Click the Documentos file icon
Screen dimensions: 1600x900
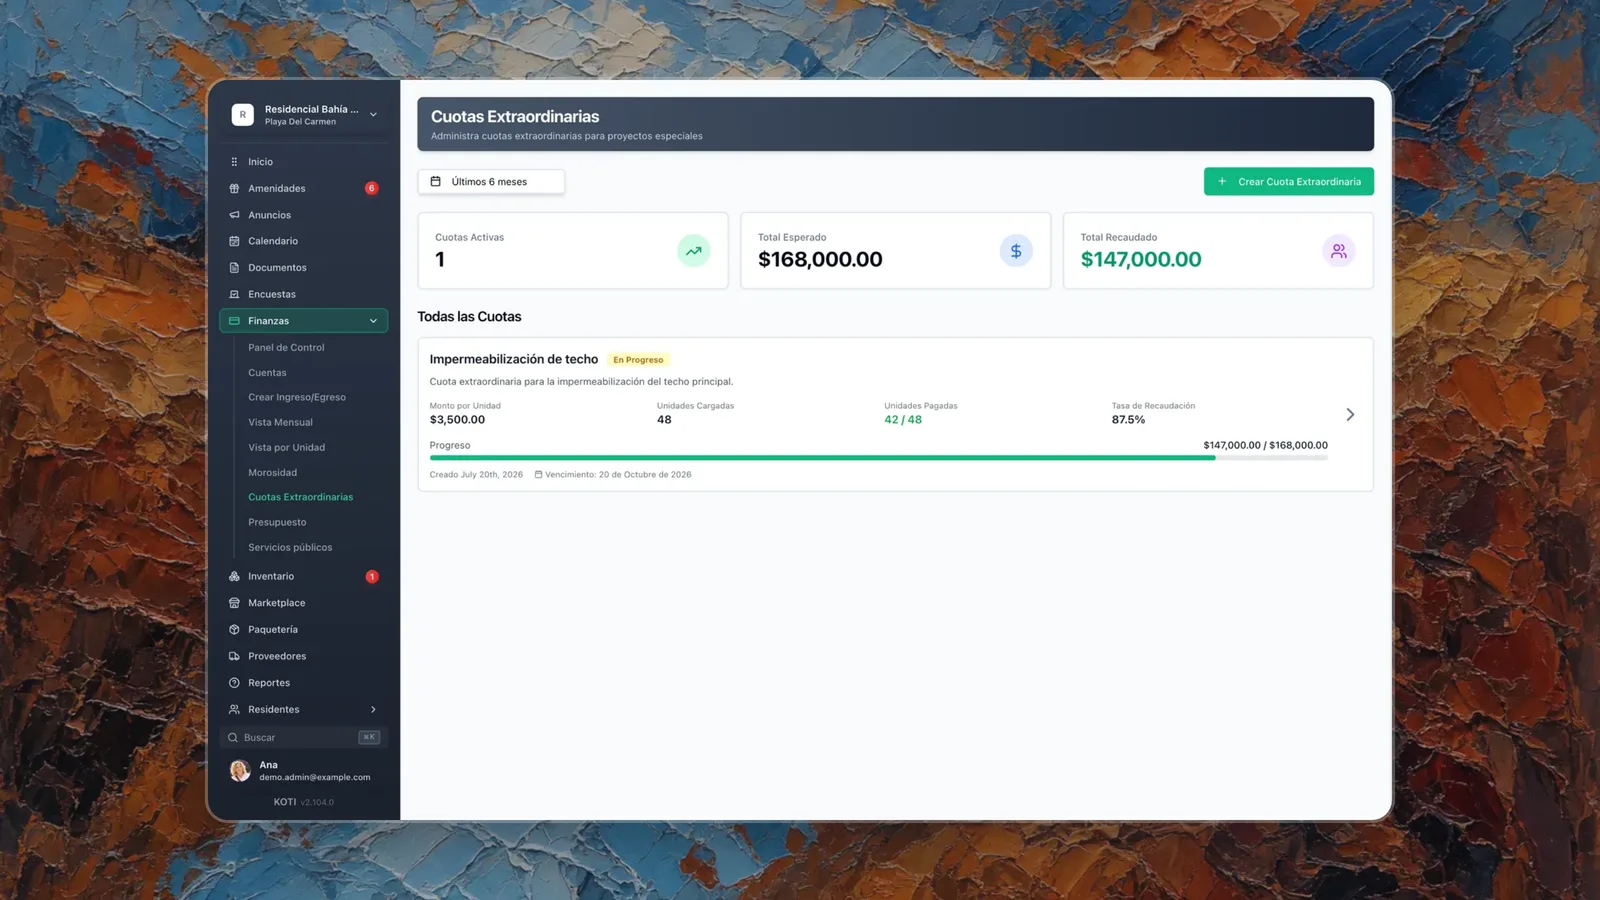click(234, 268)
